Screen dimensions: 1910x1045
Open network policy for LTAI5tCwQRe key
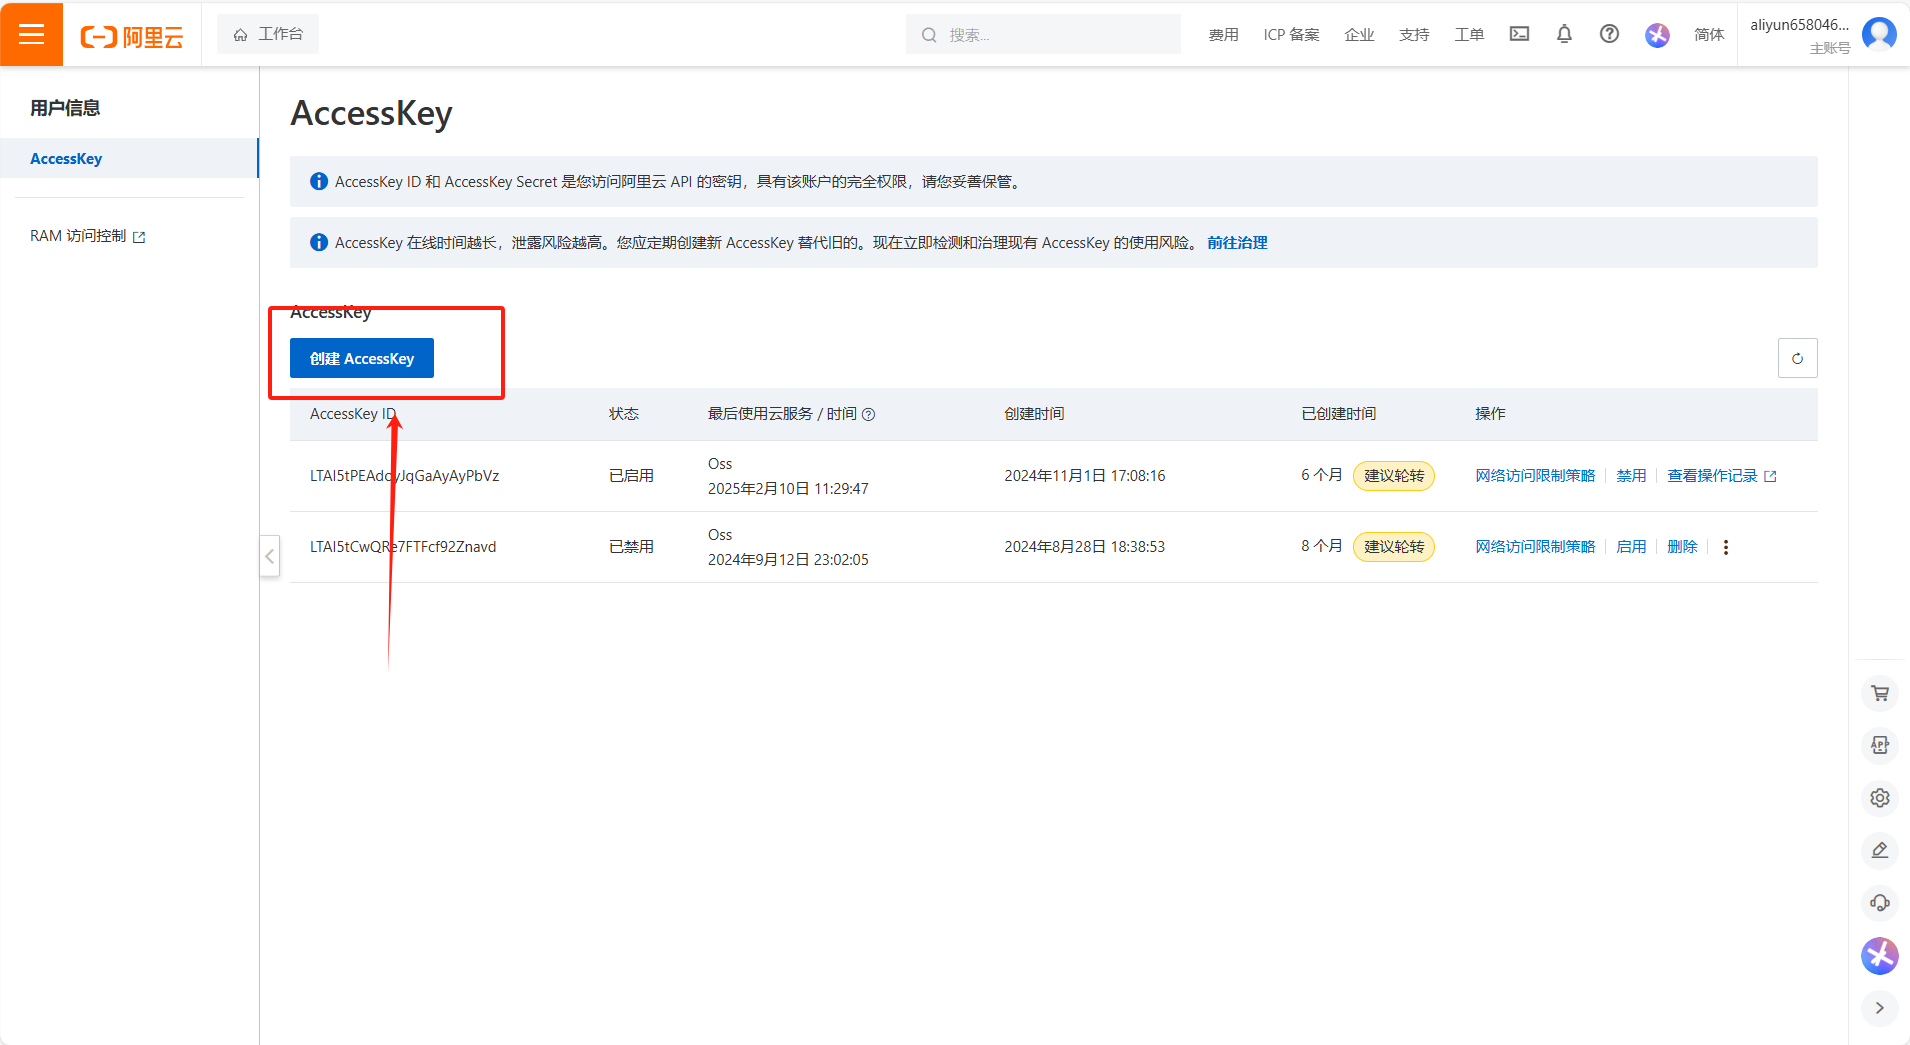[x=1535, y=547]
